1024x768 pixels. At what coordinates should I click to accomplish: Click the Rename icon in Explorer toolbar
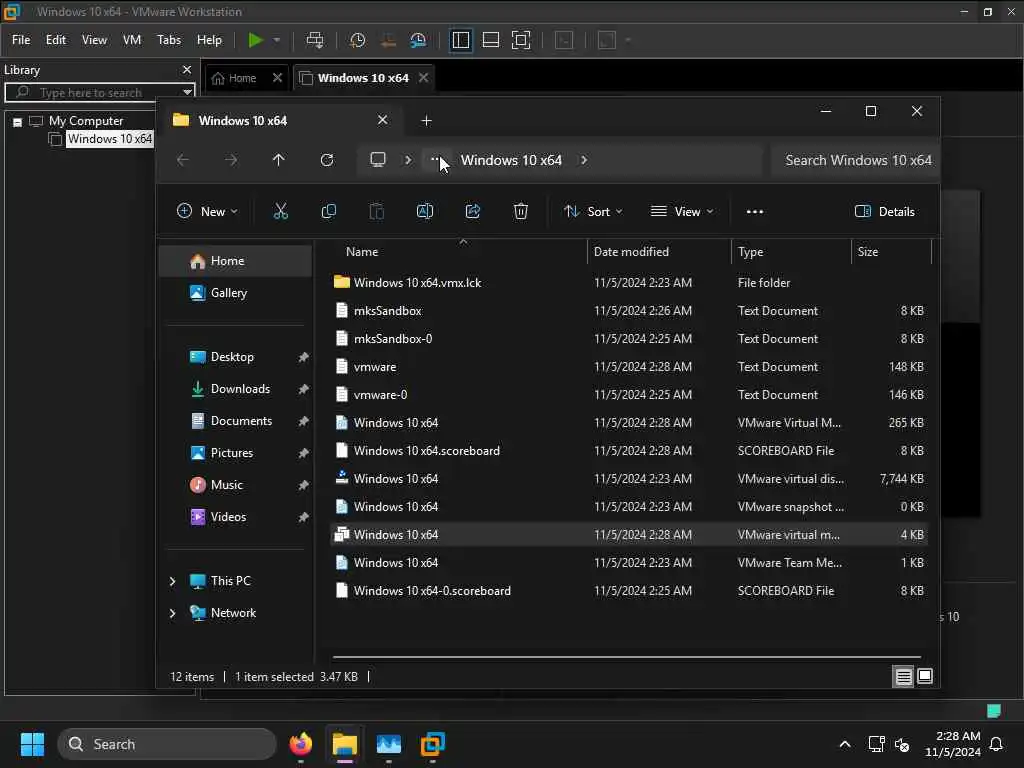(x=424, y=211)
